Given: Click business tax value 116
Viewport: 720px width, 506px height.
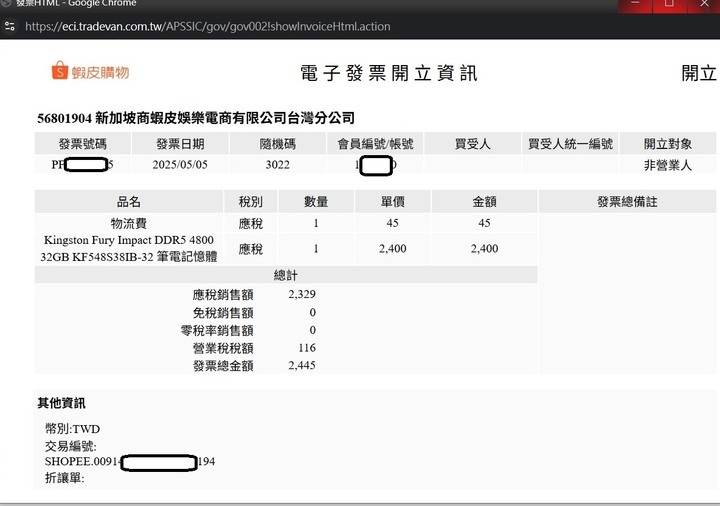Looking at the screenshot, I should click(307, 348).
